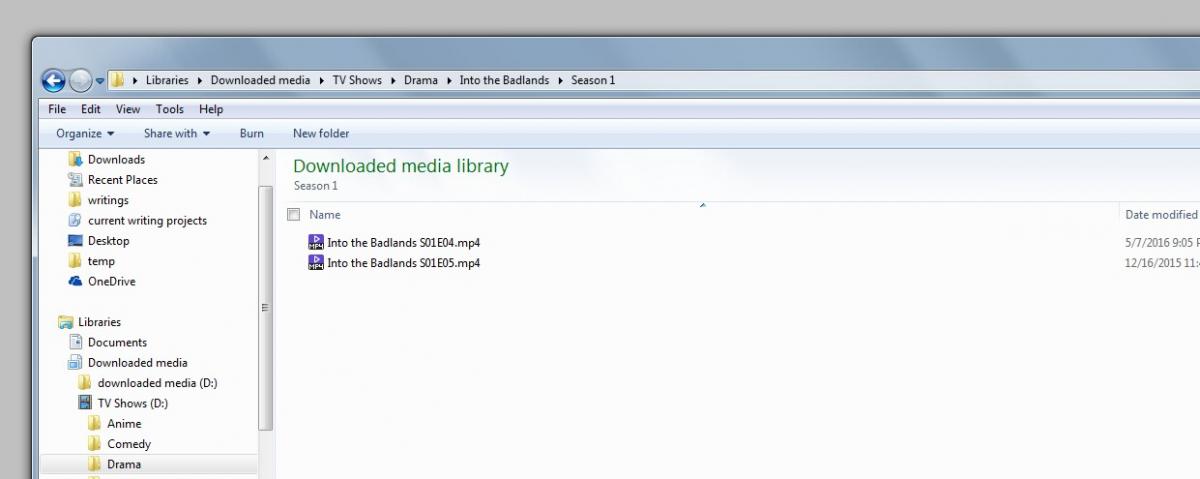
Task: Expand the arrow after Into the Badlands breadcrumb
Action: point(560,80)
